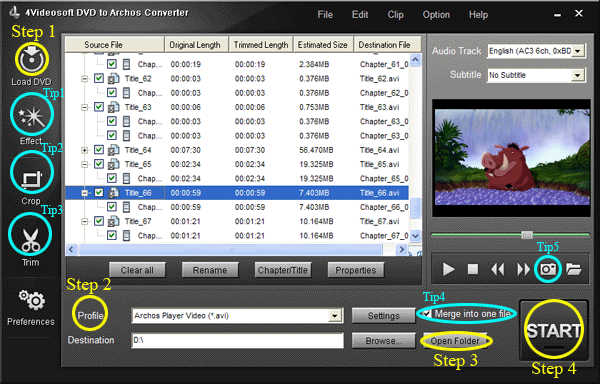Image resolution: width=600 pixels, height=384 pixels.
Task: Click the Open Folder button
Action: (455, 341)
